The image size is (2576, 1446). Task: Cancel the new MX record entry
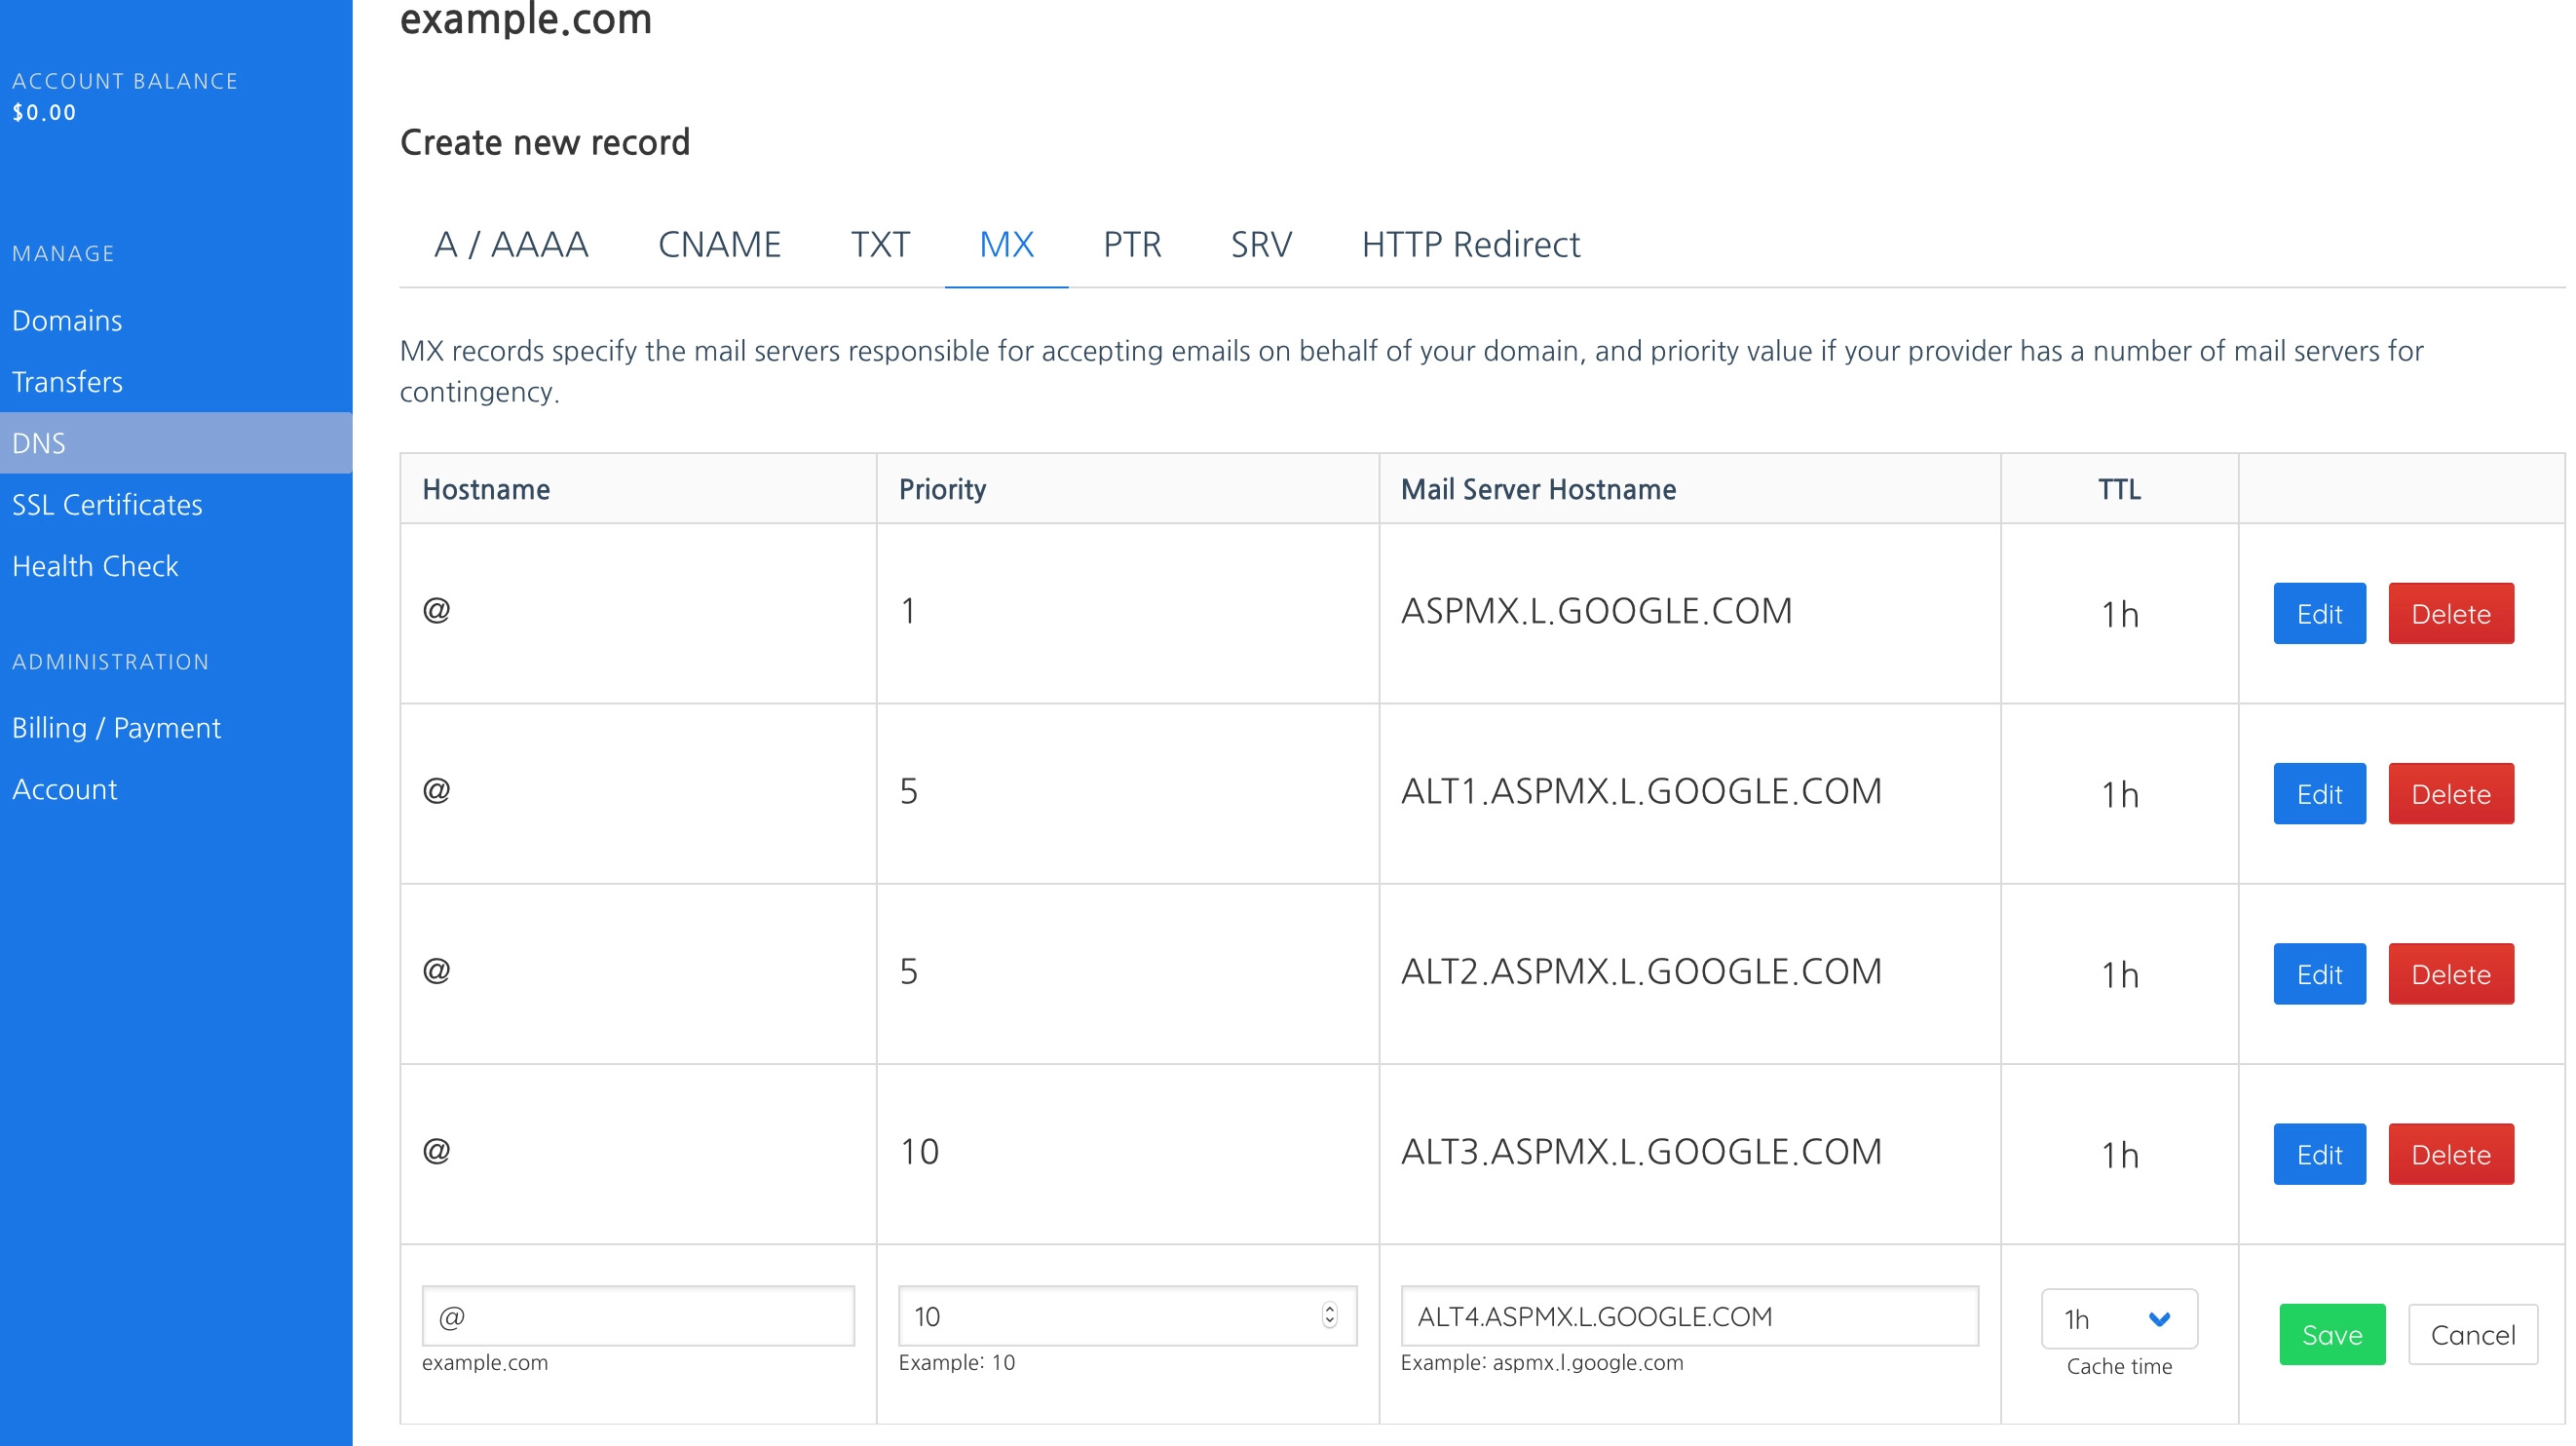click(x=2474, y=1335)
